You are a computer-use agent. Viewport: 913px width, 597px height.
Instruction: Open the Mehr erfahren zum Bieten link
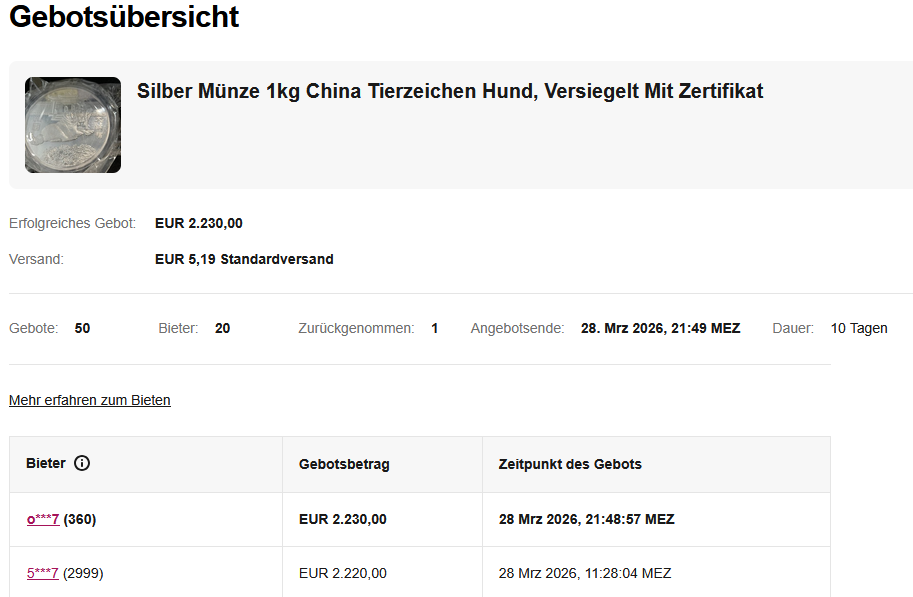coord(90,400)
